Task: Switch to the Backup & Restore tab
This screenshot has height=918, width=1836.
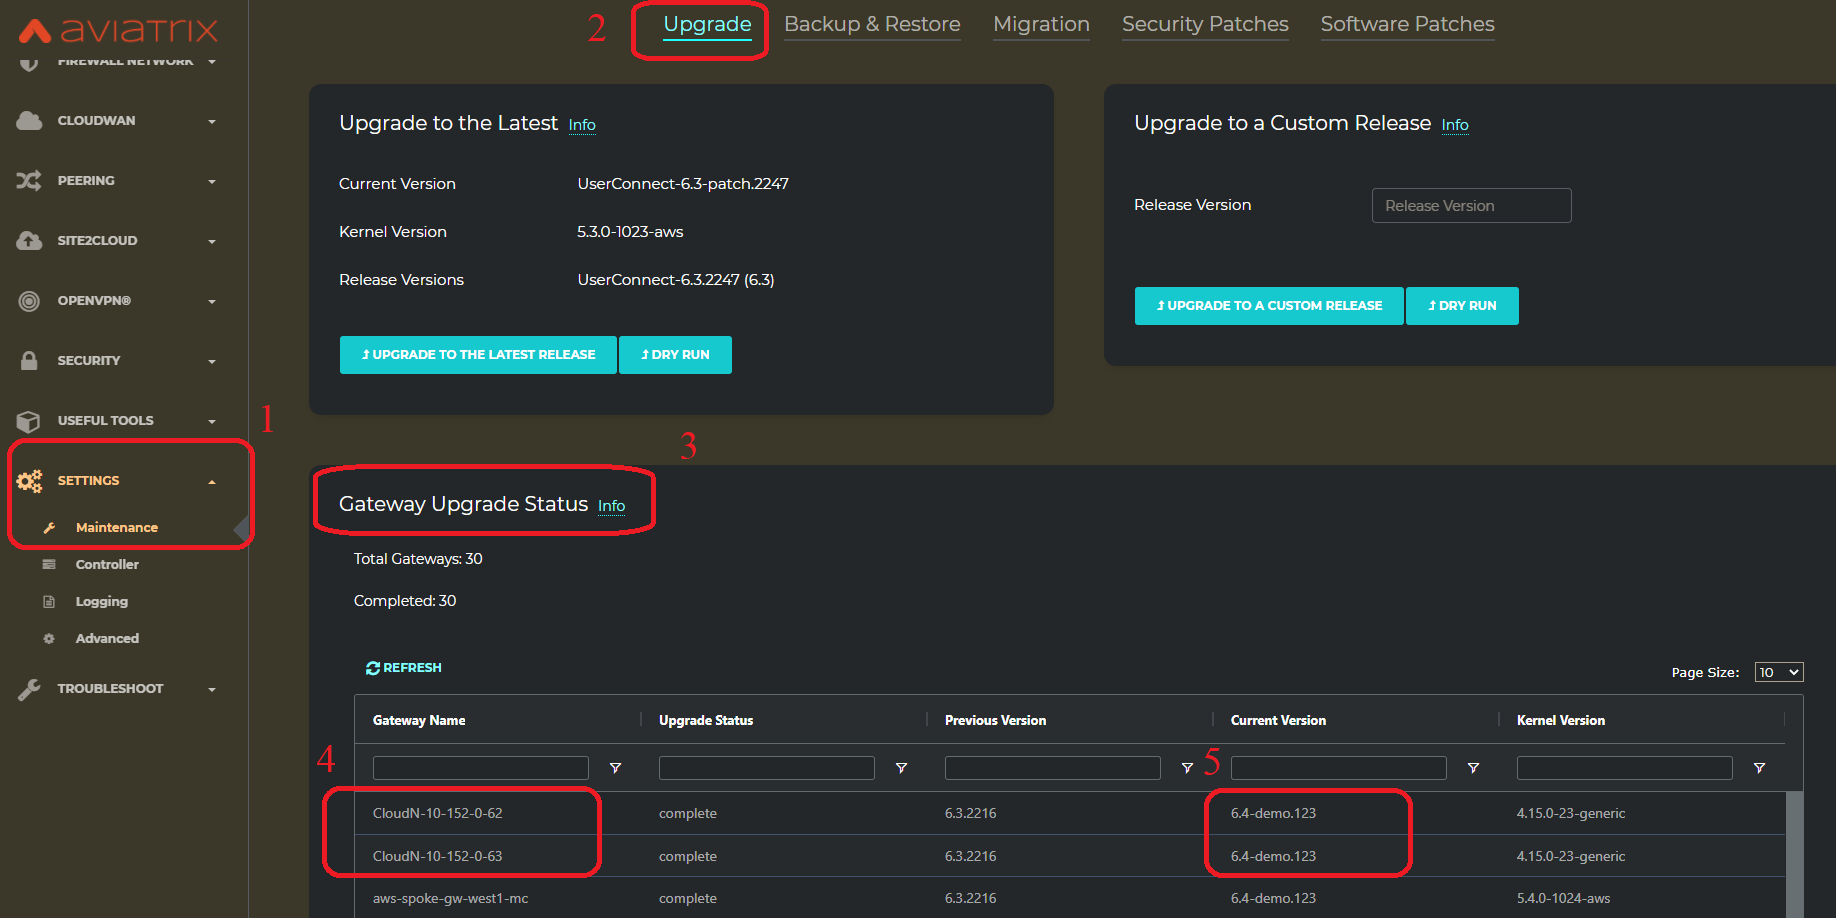Action: pos(871,24)
